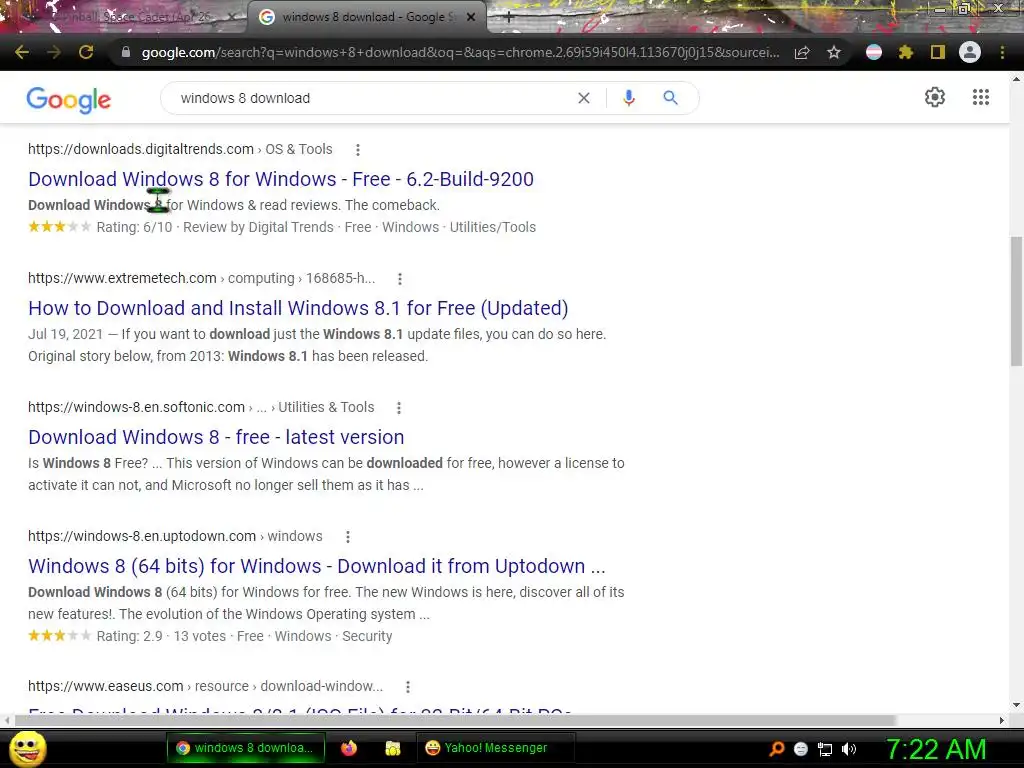Viewport: 1024px width, 768px height.
Task: Click the extremetech.com URL breadcrumb
Action: coord(201,278)
